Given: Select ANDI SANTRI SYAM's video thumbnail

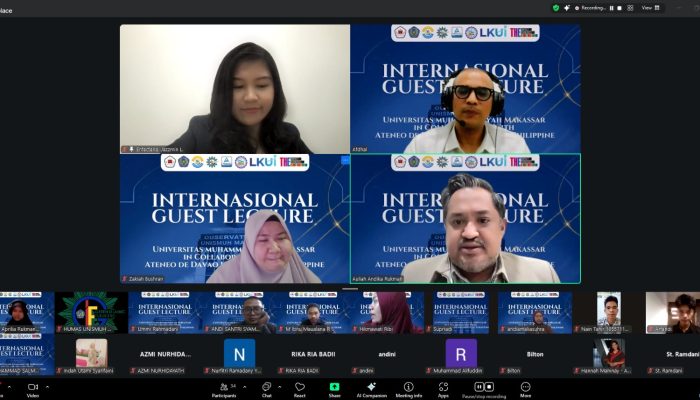Looking at the screenshot, I should 239,312.
